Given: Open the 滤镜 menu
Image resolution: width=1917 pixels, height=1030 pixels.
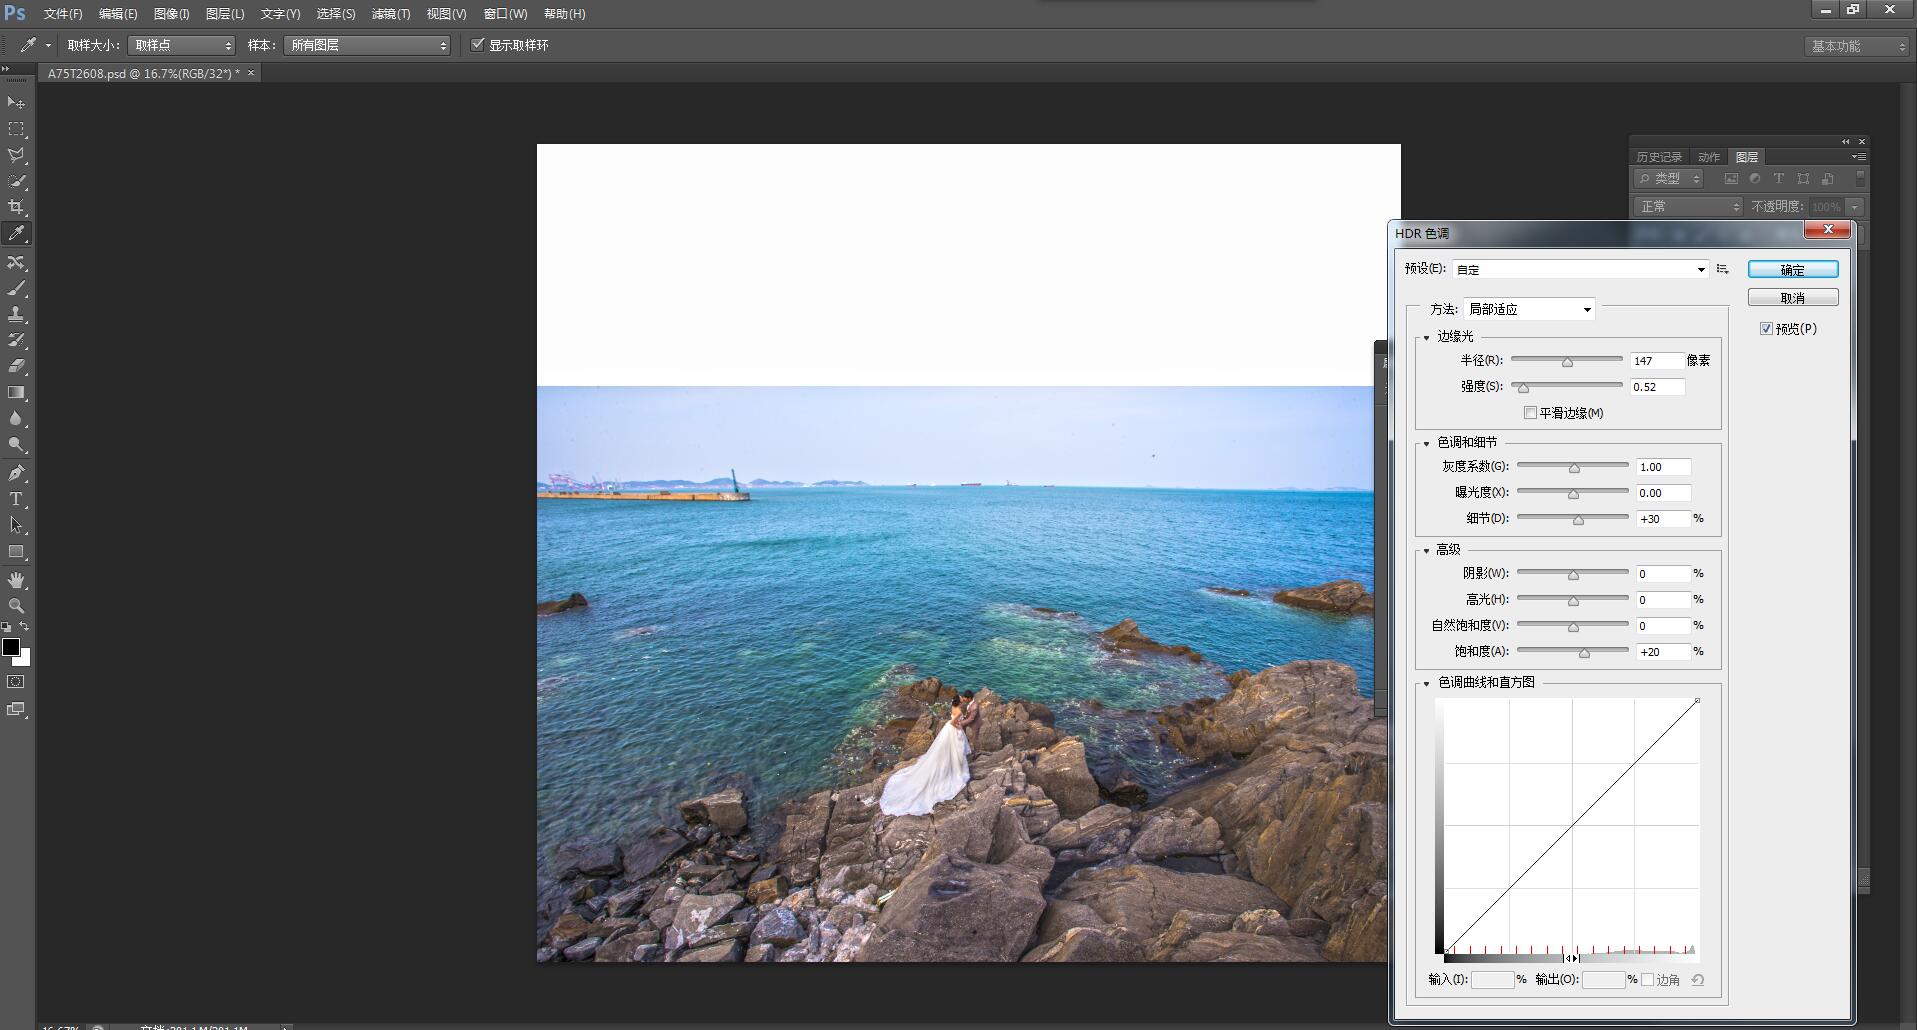Looking at the screenshot, I should tap(390, 14).
